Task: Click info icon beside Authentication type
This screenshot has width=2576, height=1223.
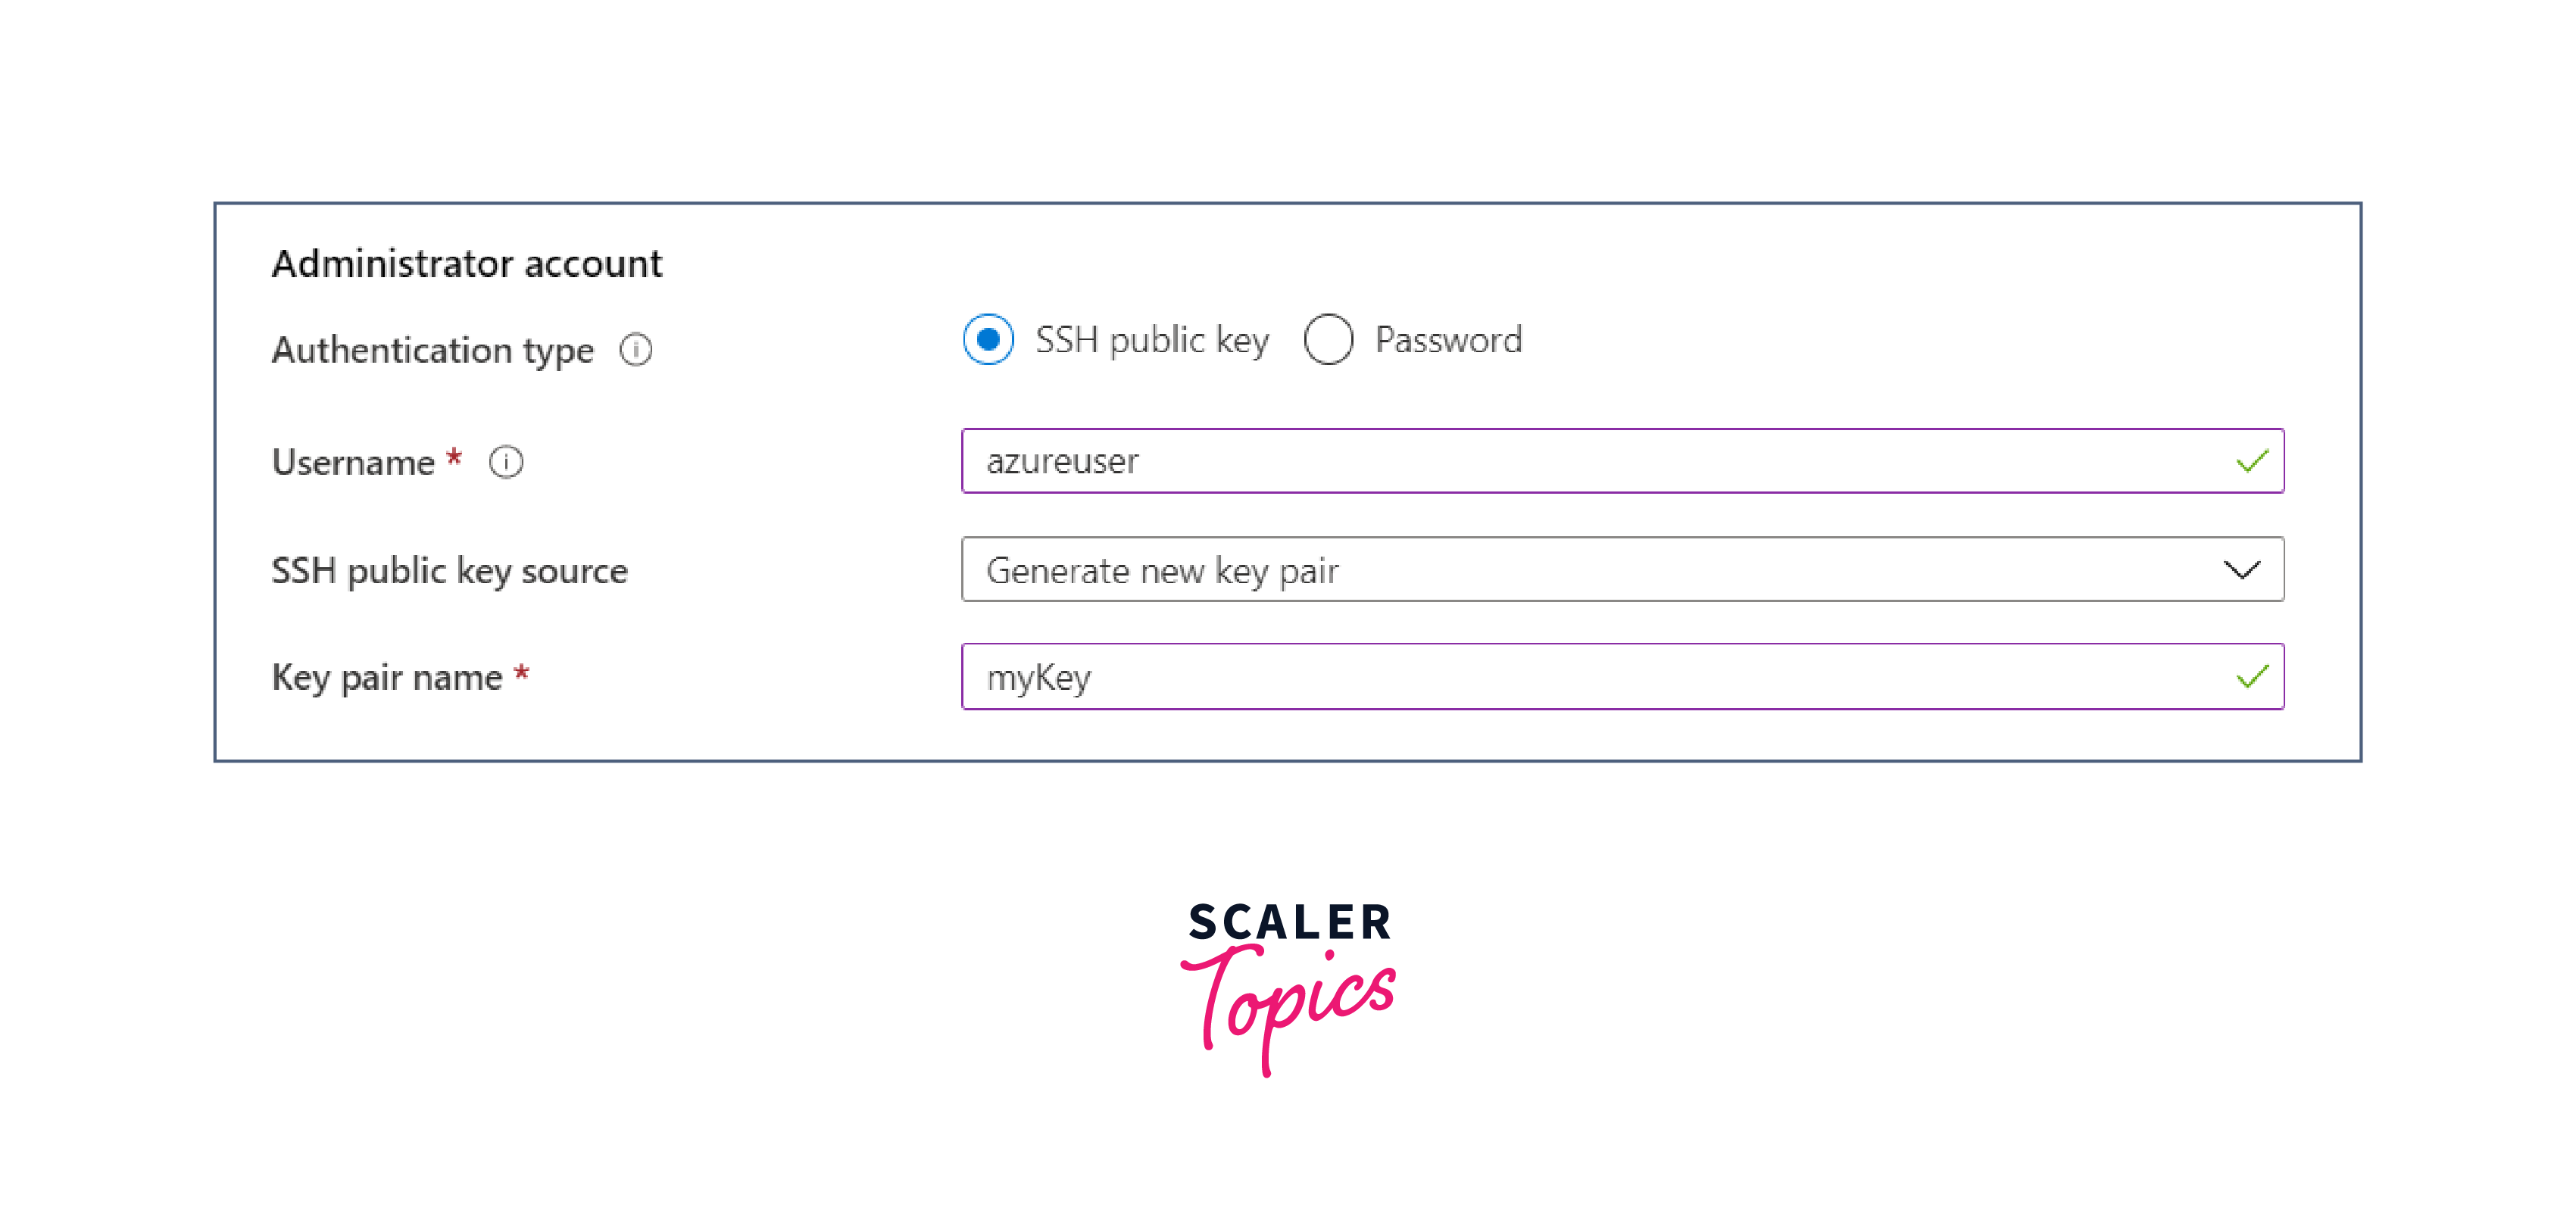Action: click(636, 350)
